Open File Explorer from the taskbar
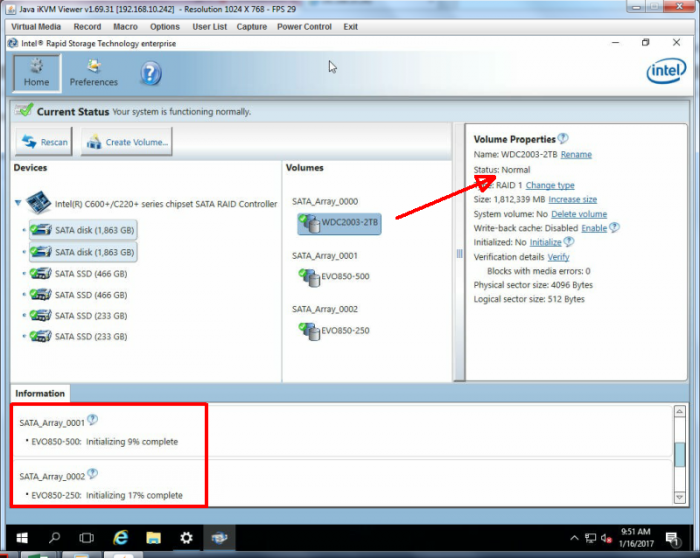The width and height of the screenshot is (700, 558). [153, 538]
